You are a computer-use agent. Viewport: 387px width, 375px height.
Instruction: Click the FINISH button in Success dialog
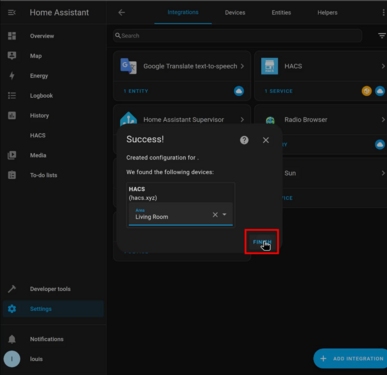click(x=262, y=242)
